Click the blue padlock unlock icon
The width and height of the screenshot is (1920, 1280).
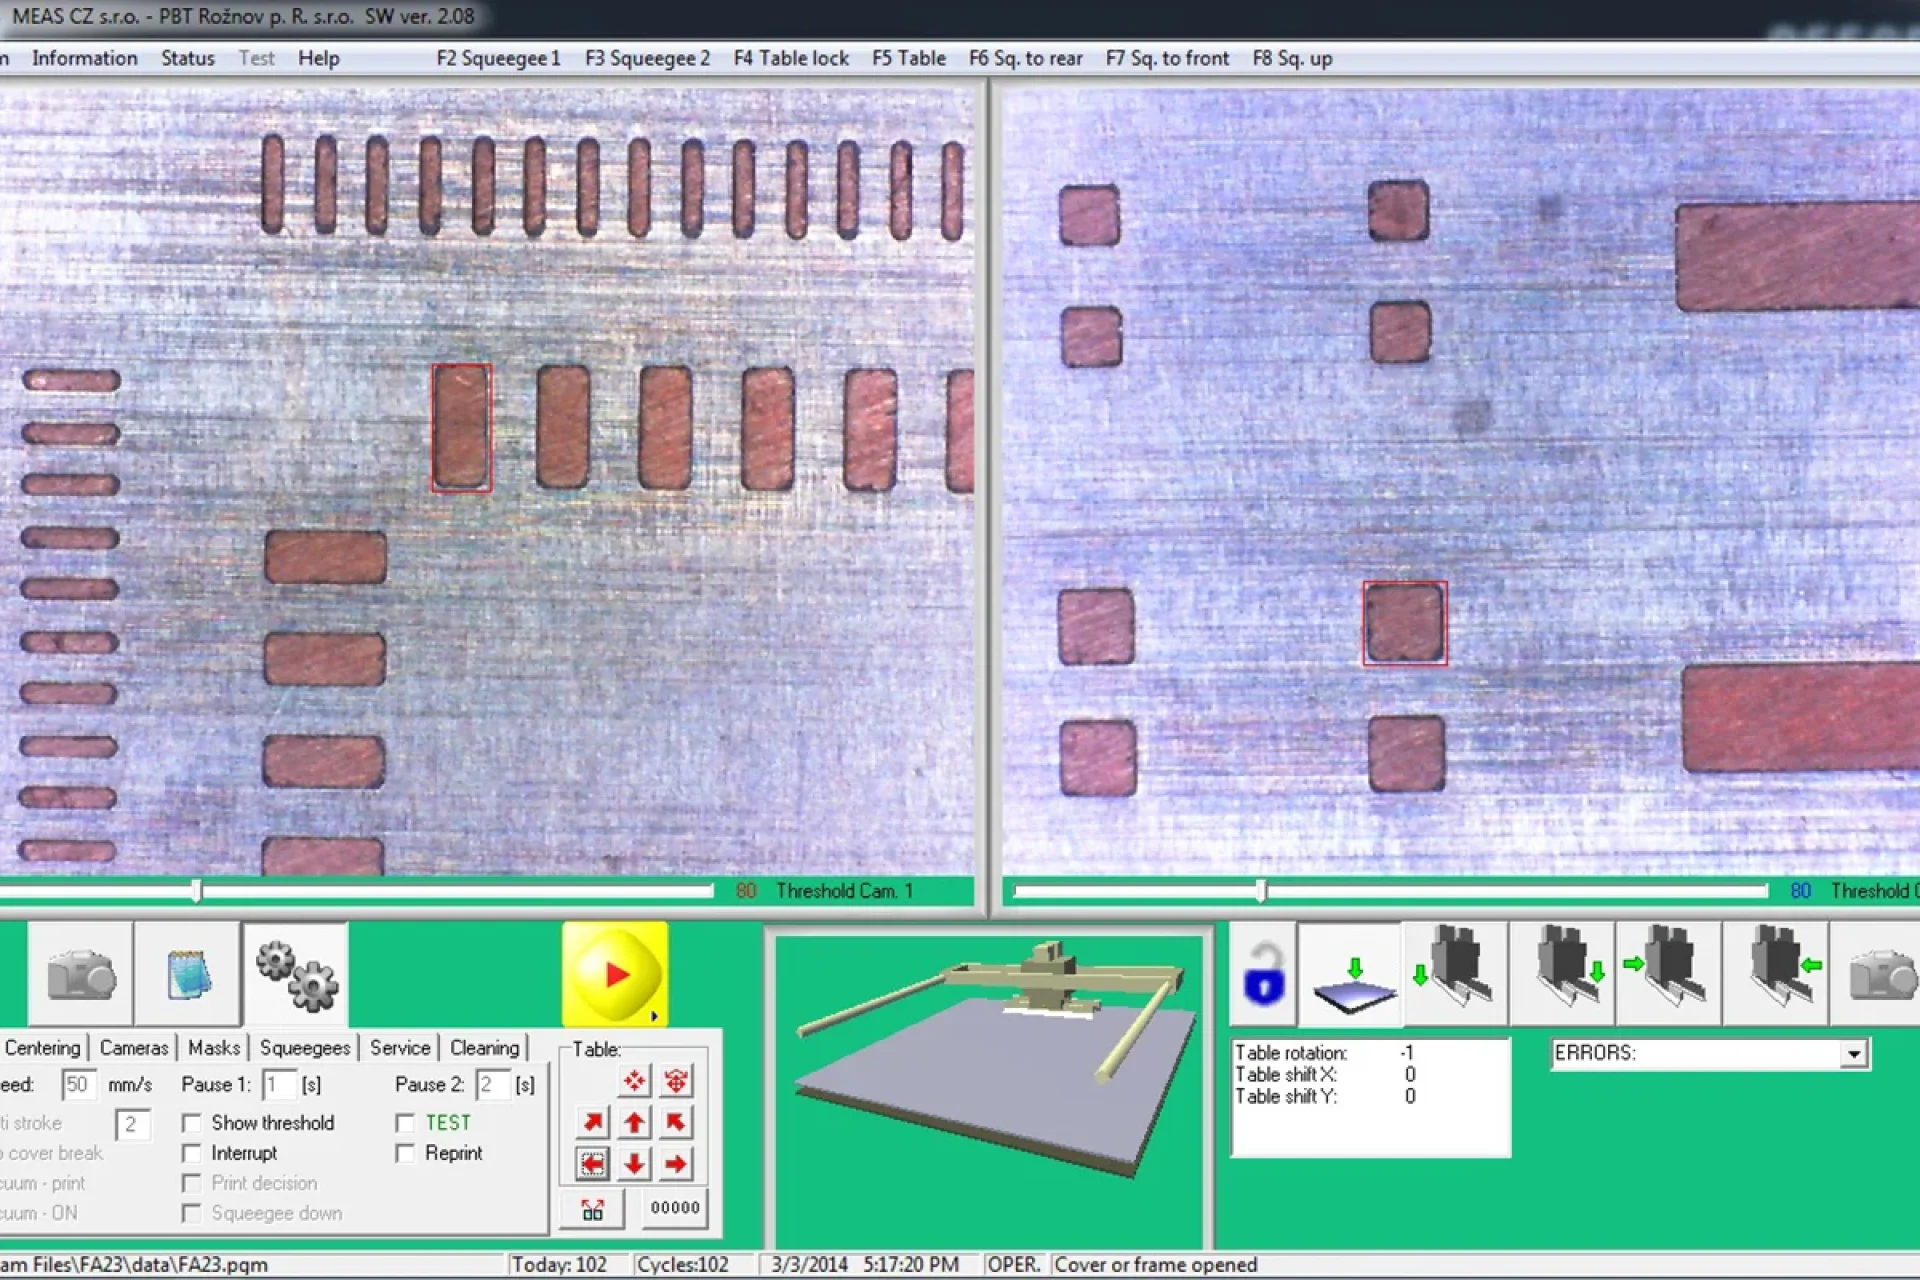pyautogui.click(x=1263, y=974)
